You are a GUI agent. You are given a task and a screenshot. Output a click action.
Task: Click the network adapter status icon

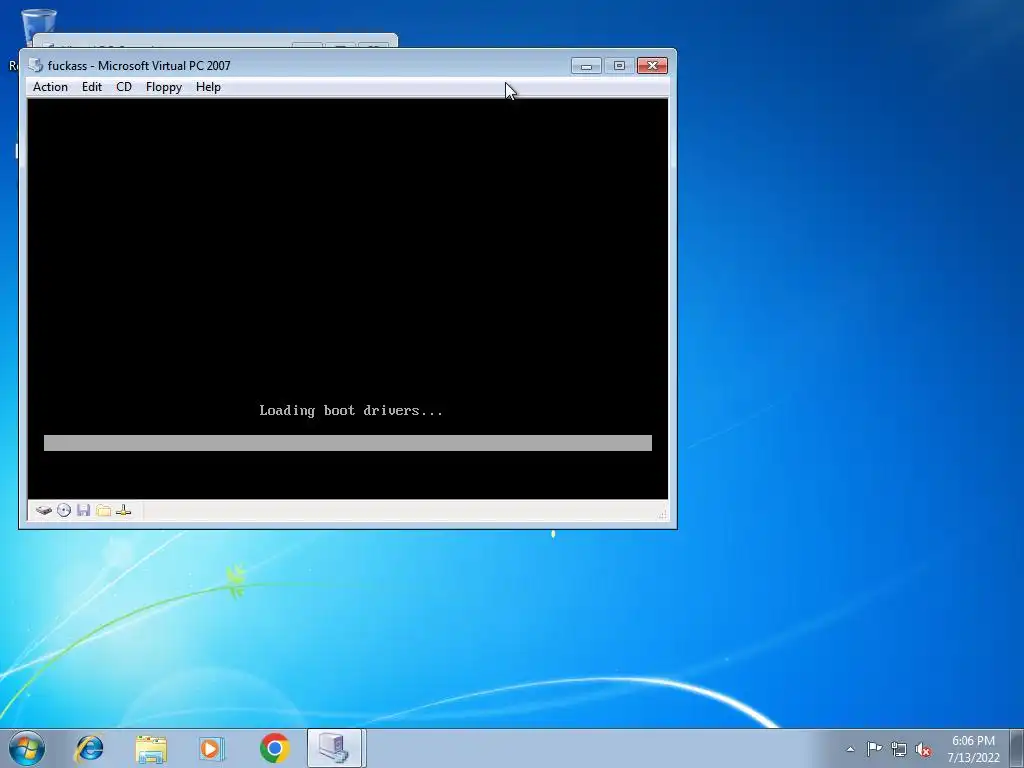click(123, 511)
